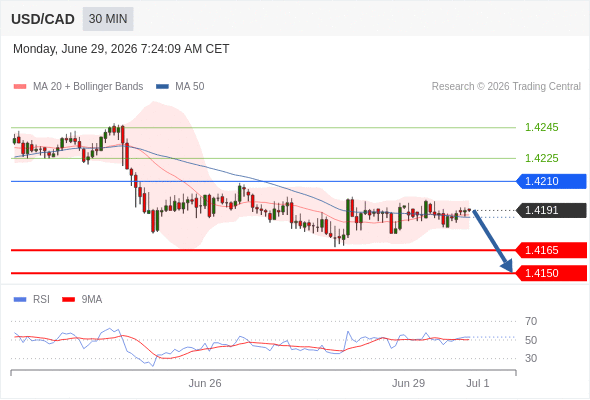
Task: Click the Jul 1 date axis label
Action: coord(477,383)
